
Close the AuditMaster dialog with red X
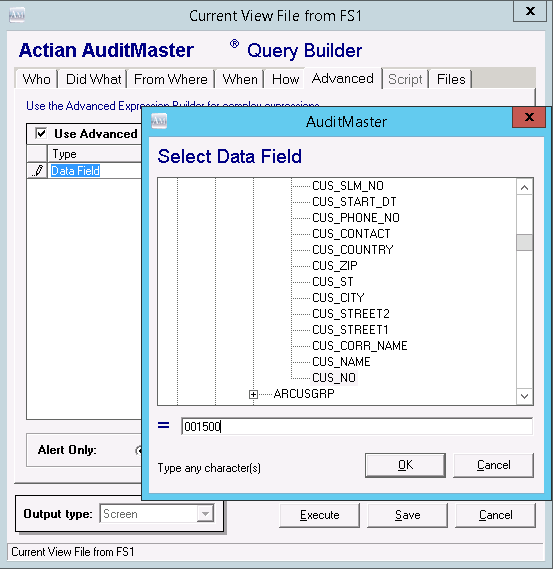(x=529, y=117)
